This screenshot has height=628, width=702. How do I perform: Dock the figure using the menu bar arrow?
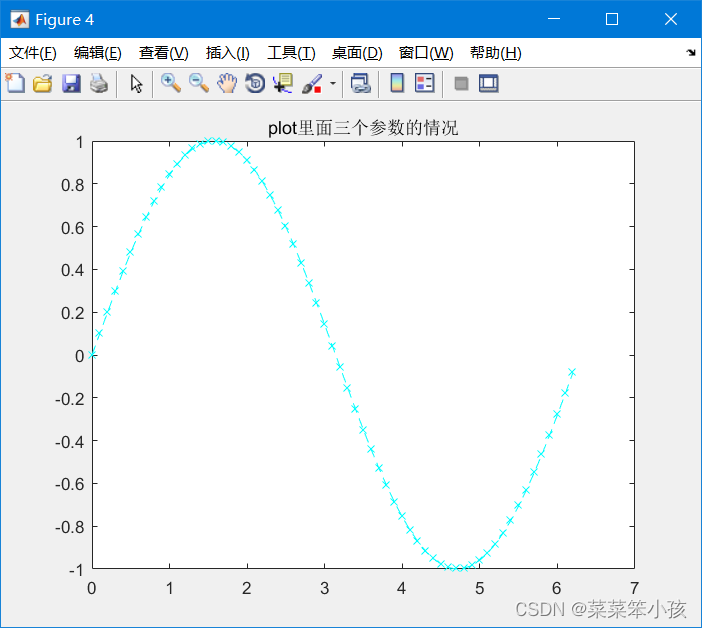[x=691, y=53]
